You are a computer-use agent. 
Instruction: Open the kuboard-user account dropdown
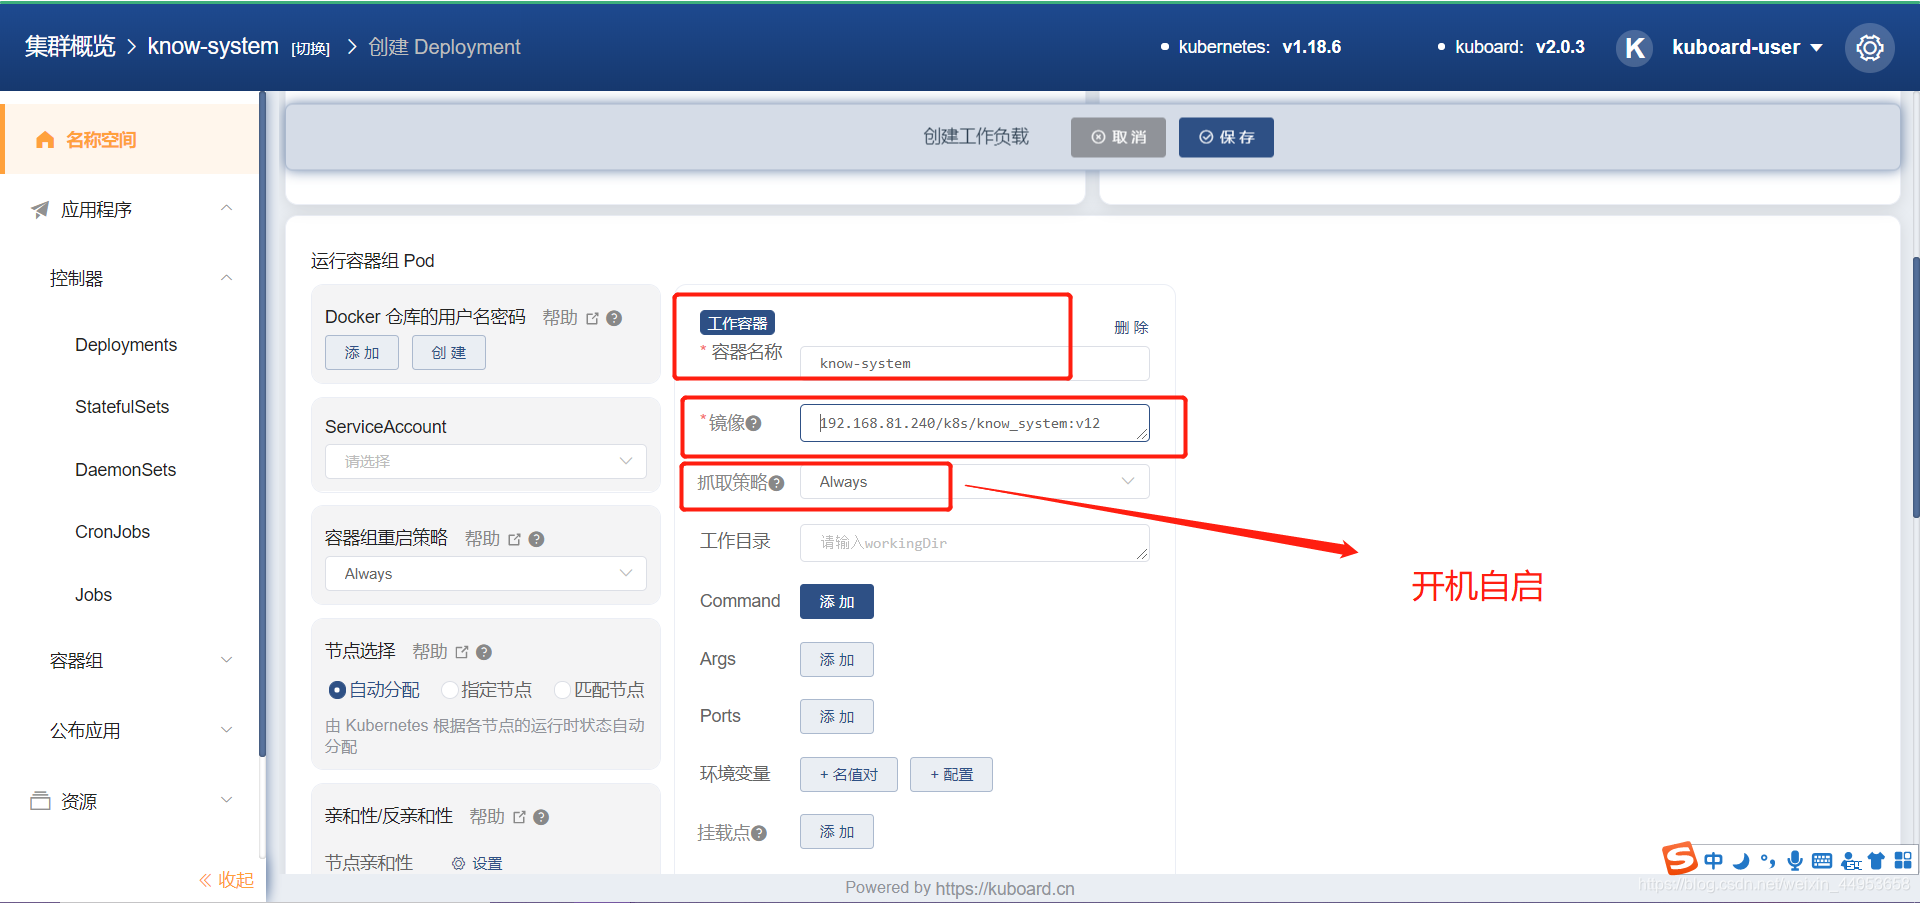[1747, 47]
